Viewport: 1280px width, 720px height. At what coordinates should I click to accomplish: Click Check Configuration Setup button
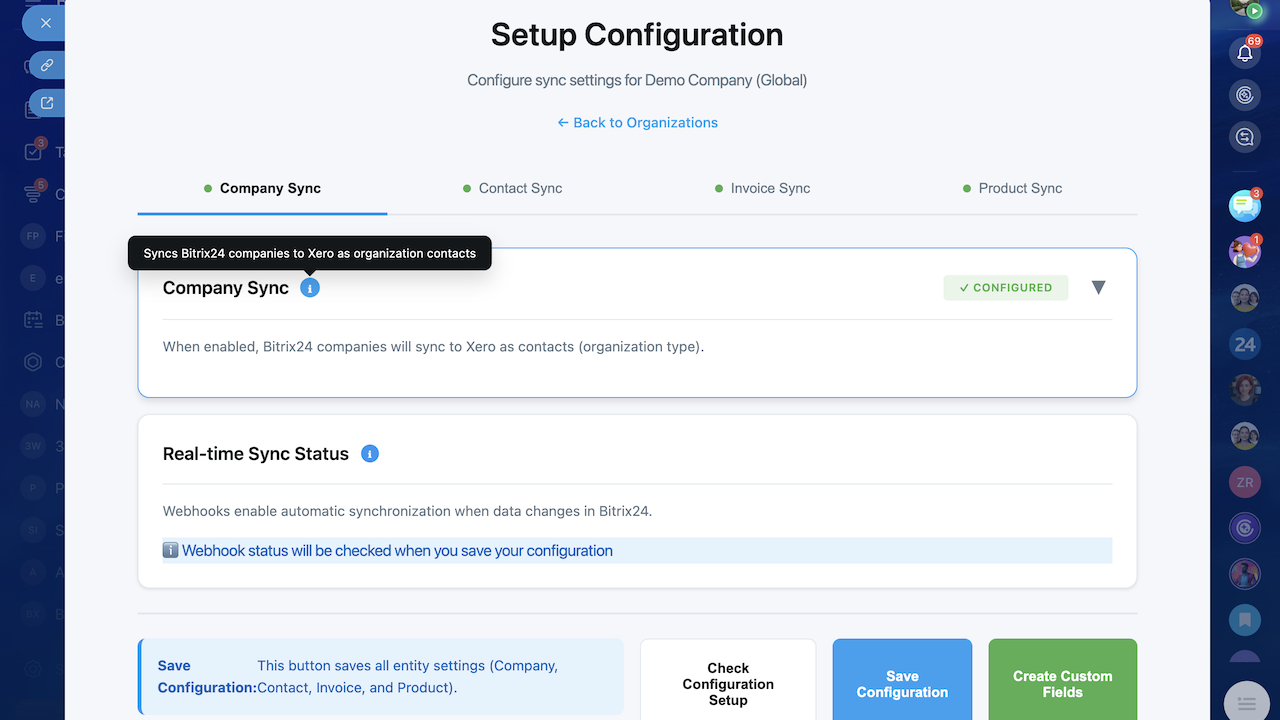coord(728,684)
